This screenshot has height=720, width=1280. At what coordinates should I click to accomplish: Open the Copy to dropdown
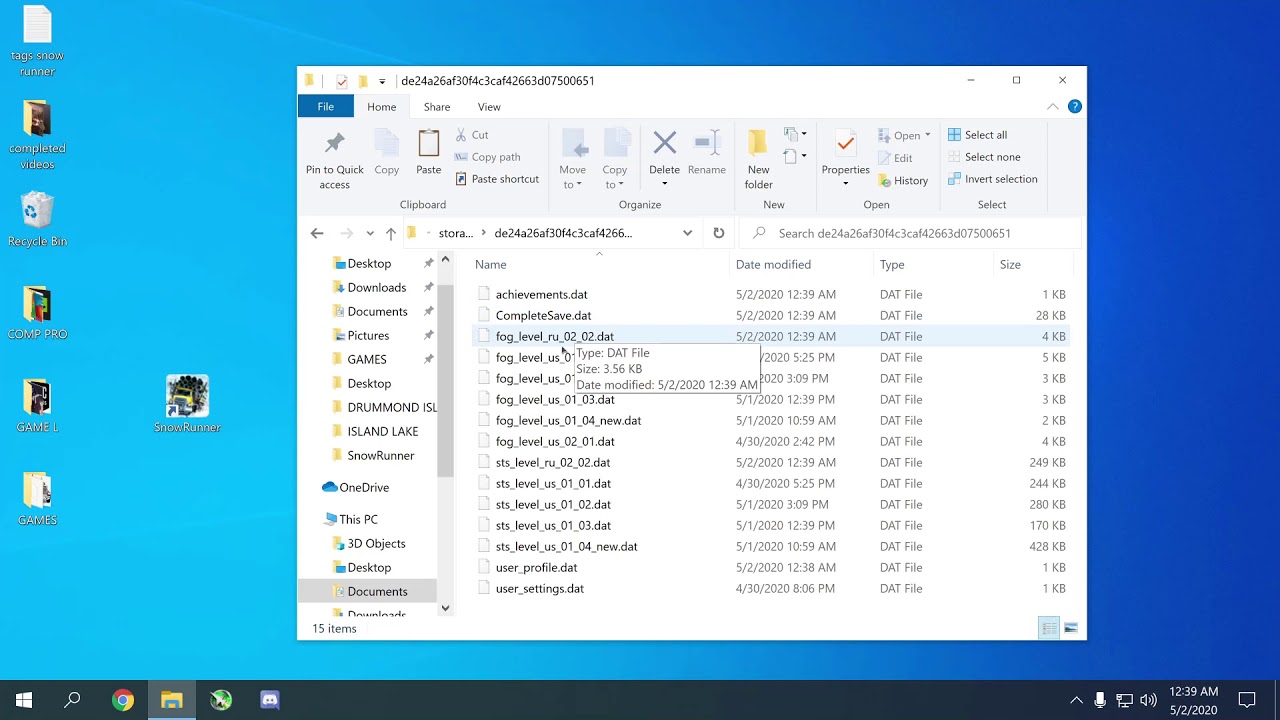tap(615, 177)
